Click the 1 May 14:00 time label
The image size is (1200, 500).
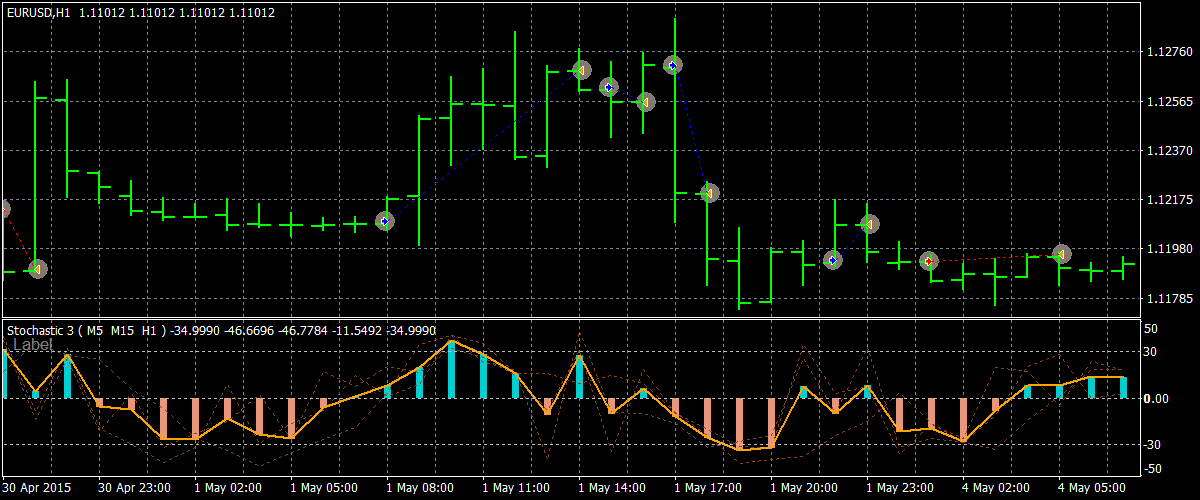[x=612, y=488]
